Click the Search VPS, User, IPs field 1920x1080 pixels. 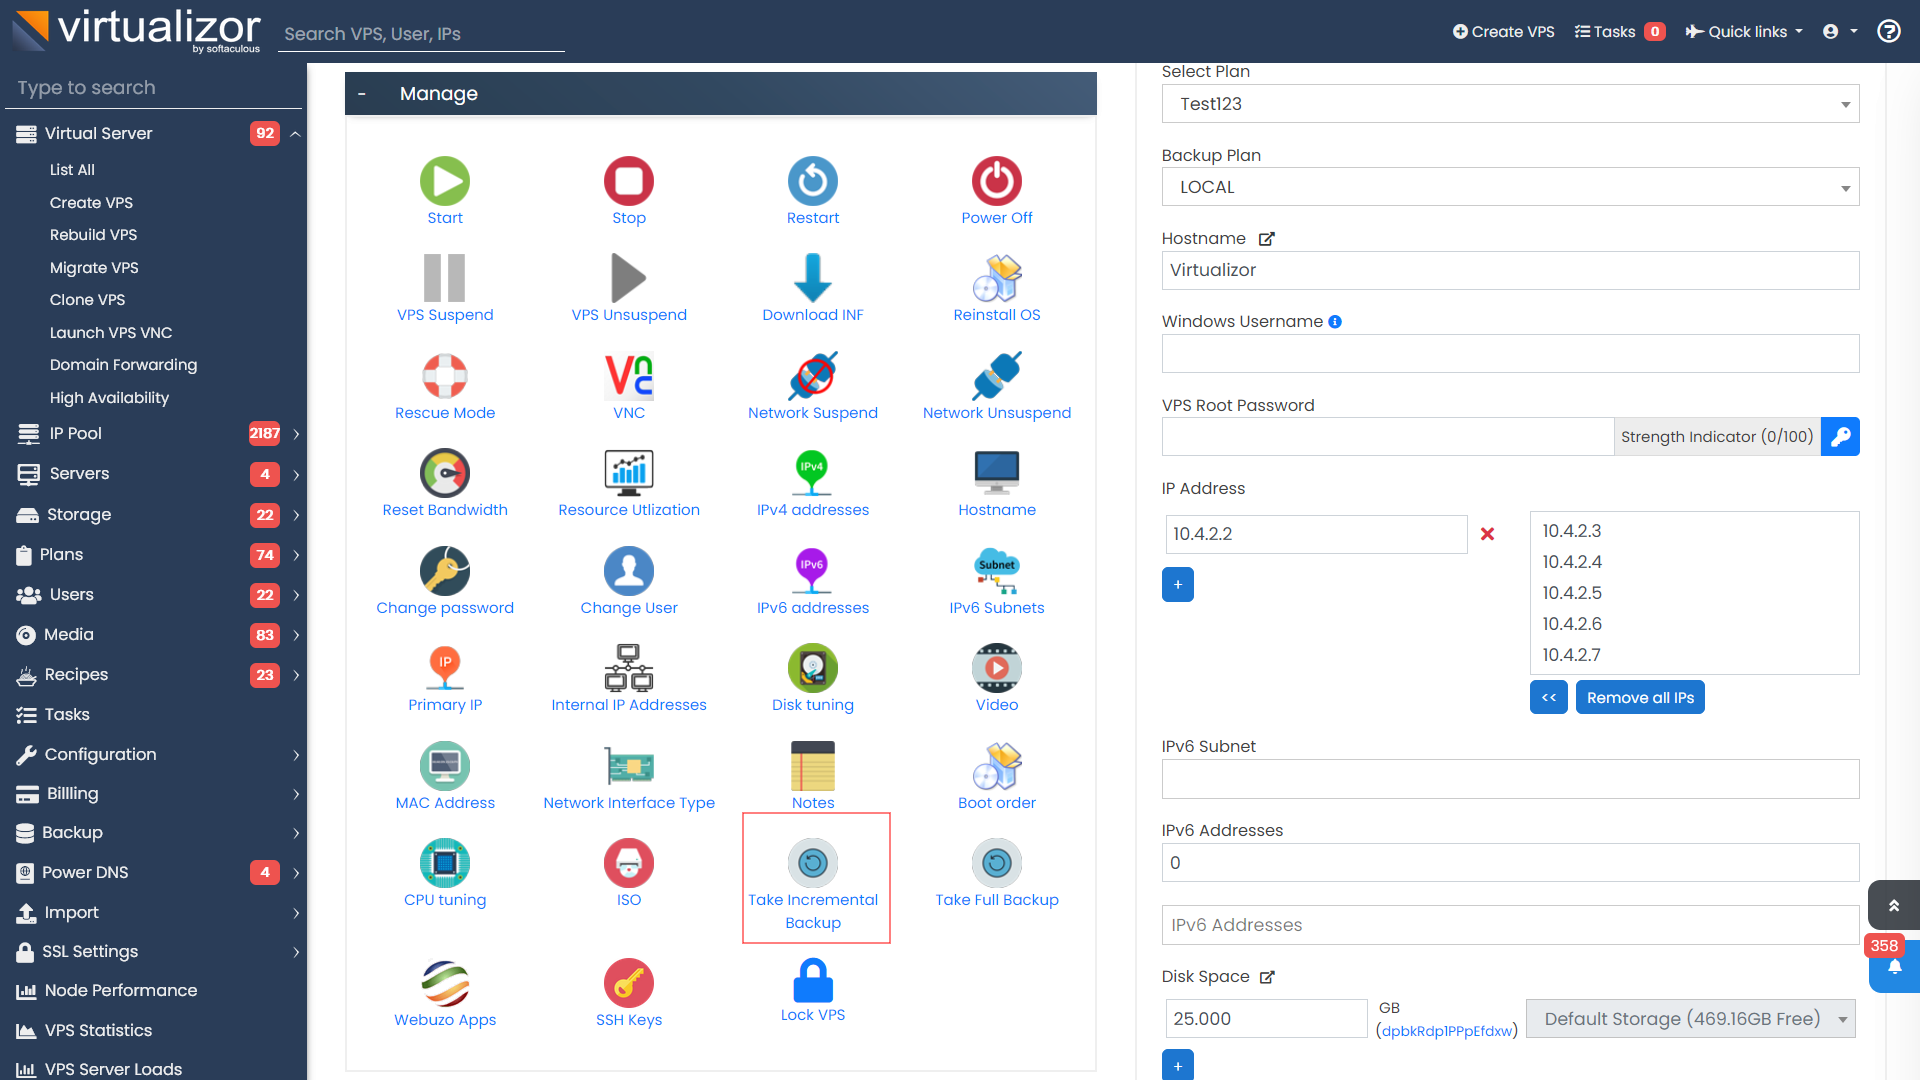421,34
